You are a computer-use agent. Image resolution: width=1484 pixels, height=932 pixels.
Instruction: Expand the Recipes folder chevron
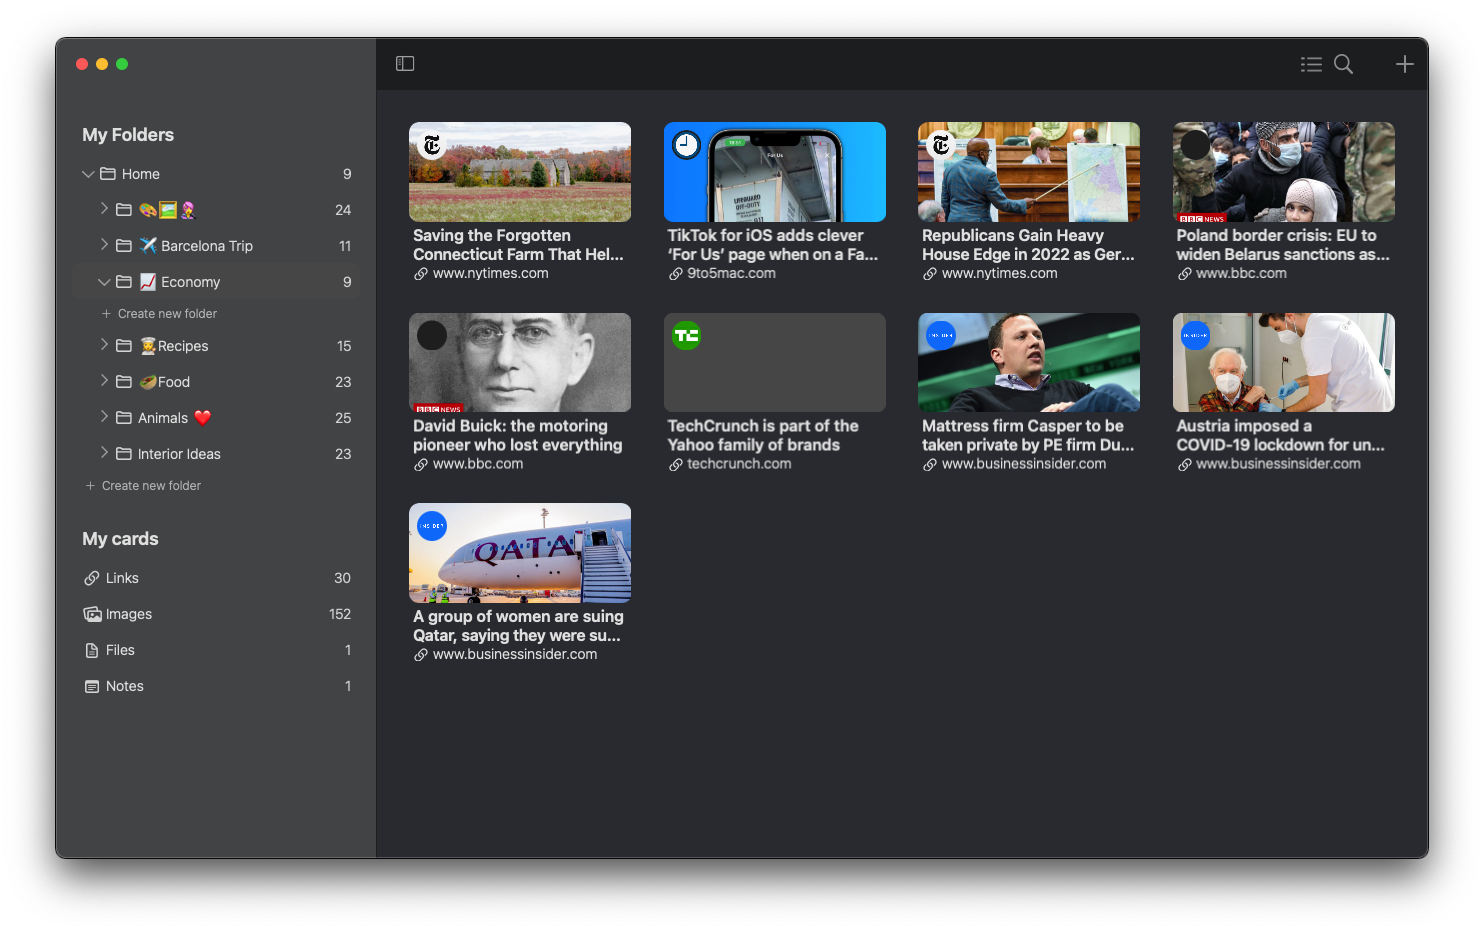tap(104, 345)
